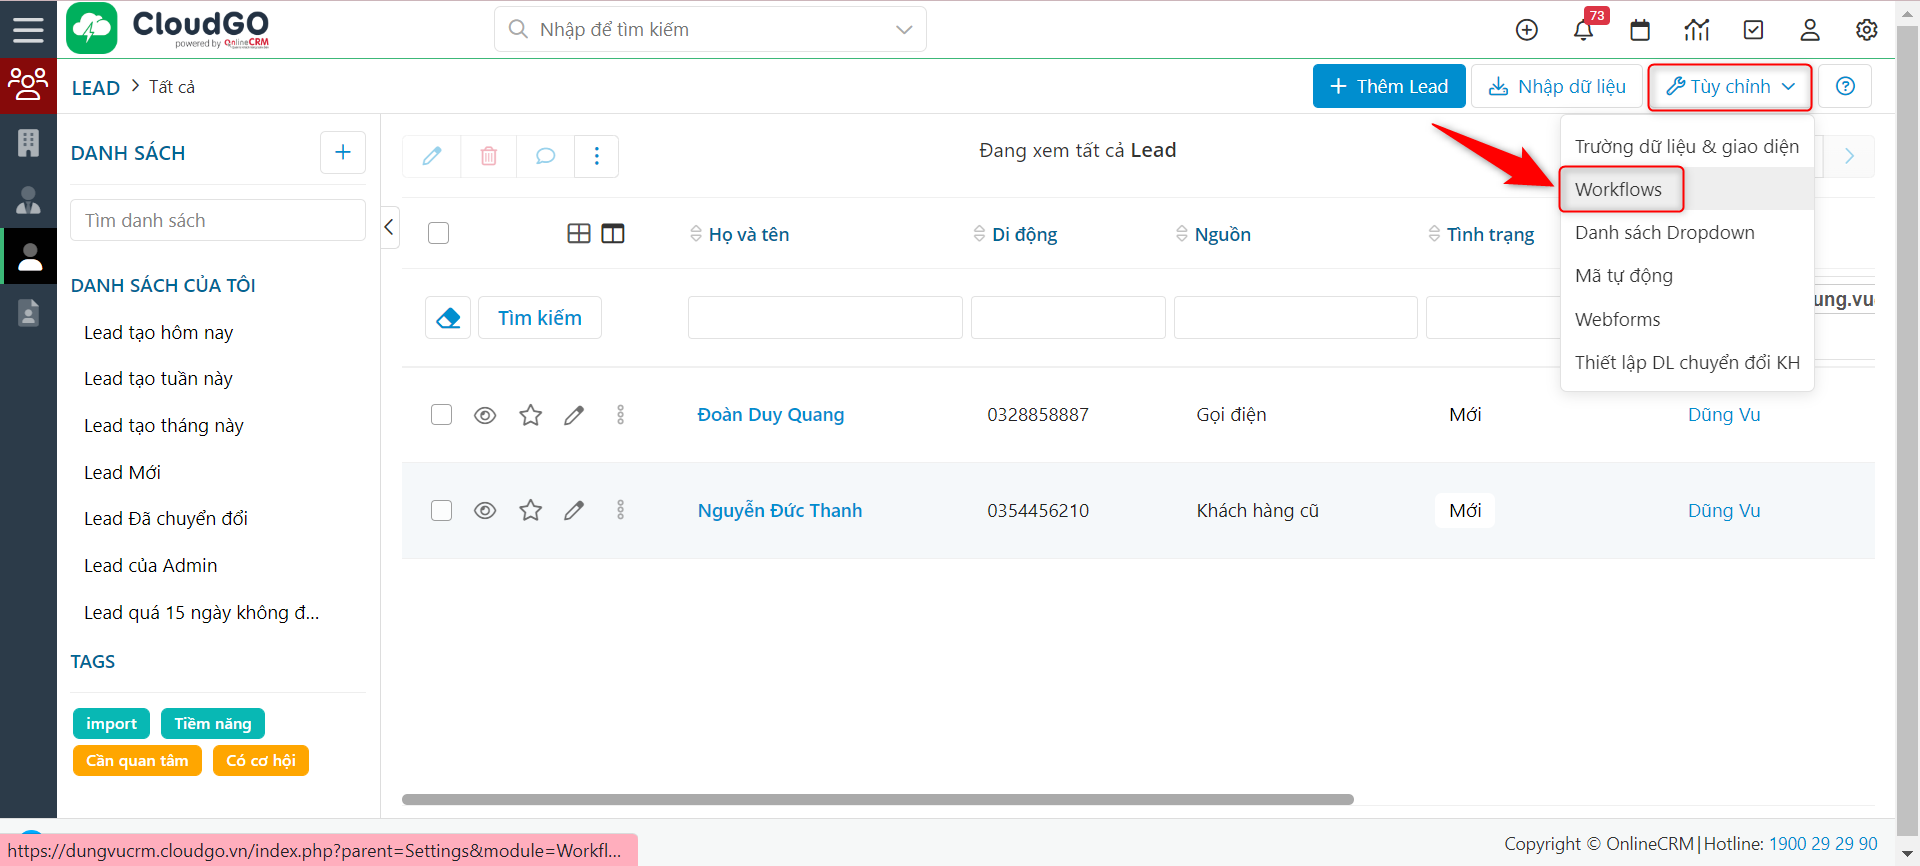Select Workflows from the menu
Viewport: 1920px width, 866px height.
[x=1619, y=190]
